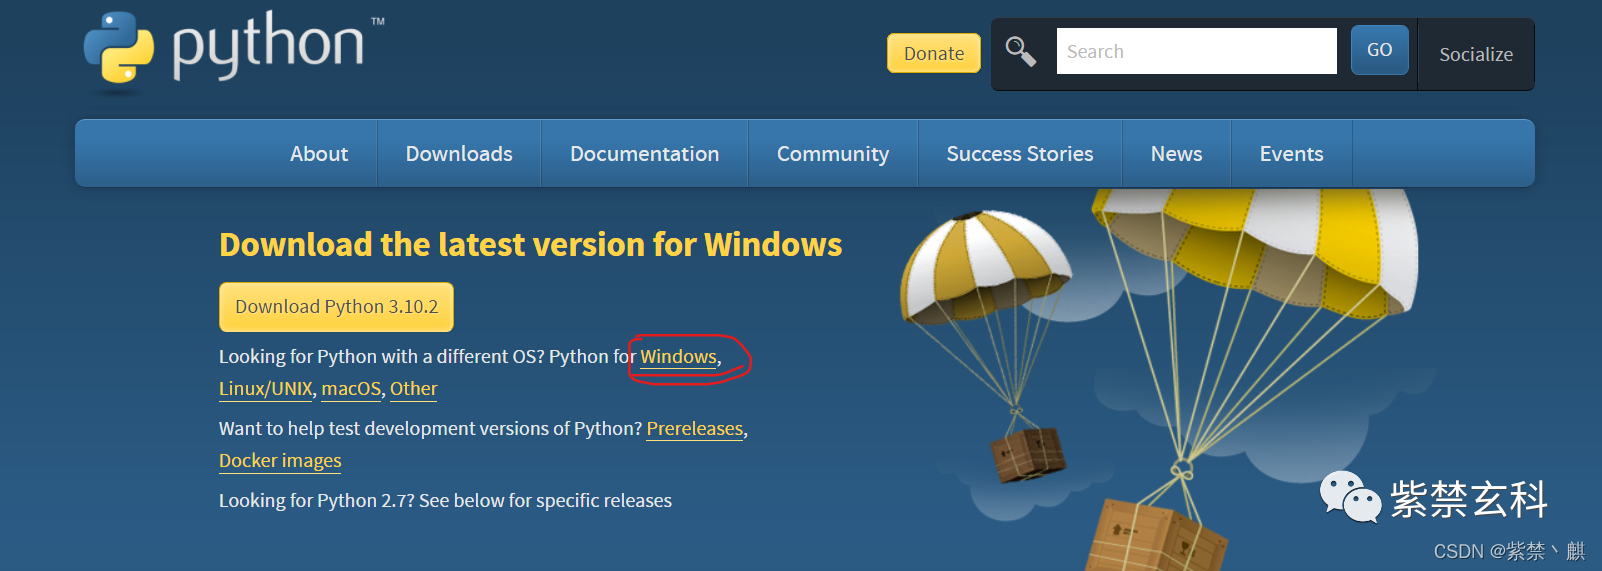Image resolution: width=1602 pixels, height=571 pixels.
Task: Follow the Other OS link
Action: point(413,389)
